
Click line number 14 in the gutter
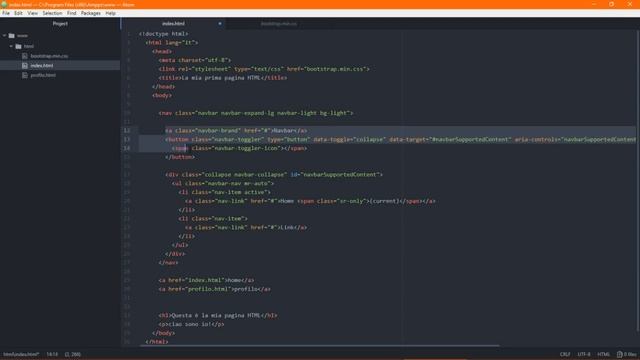coord(127,148)
